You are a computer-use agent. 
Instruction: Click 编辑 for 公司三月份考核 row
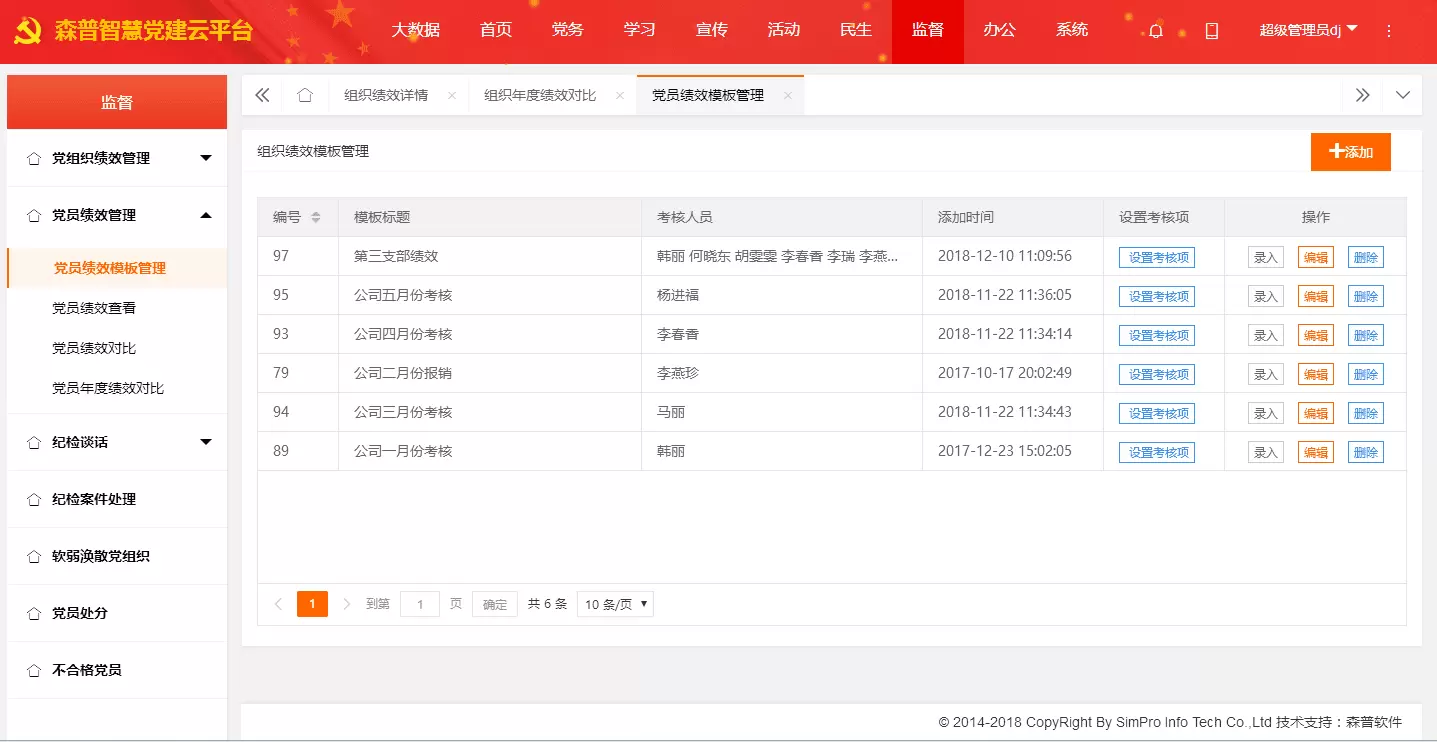click(x=1316, y=413)
